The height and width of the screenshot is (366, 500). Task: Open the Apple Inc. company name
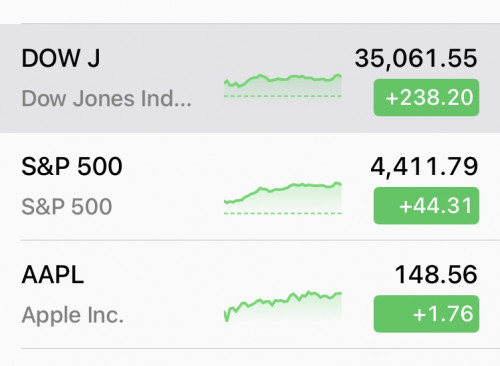point(73,315)
